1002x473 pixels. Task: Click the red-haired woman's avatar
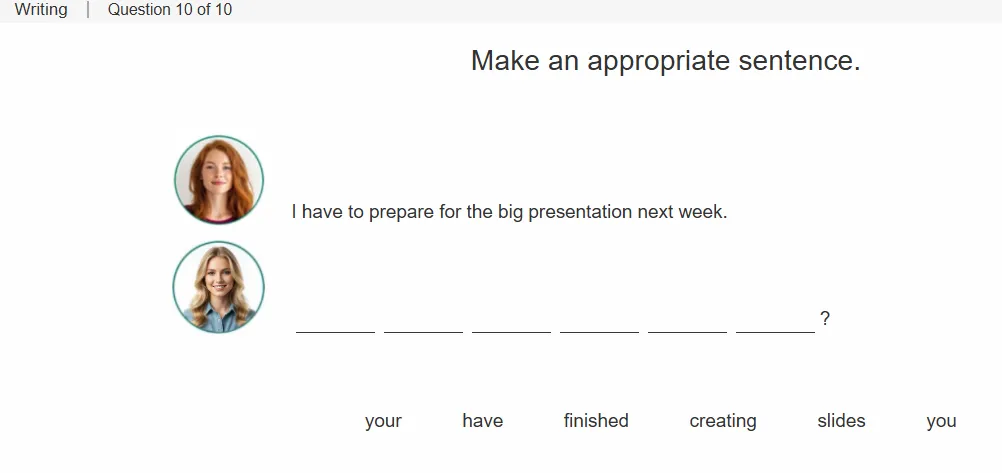(219, 180)
